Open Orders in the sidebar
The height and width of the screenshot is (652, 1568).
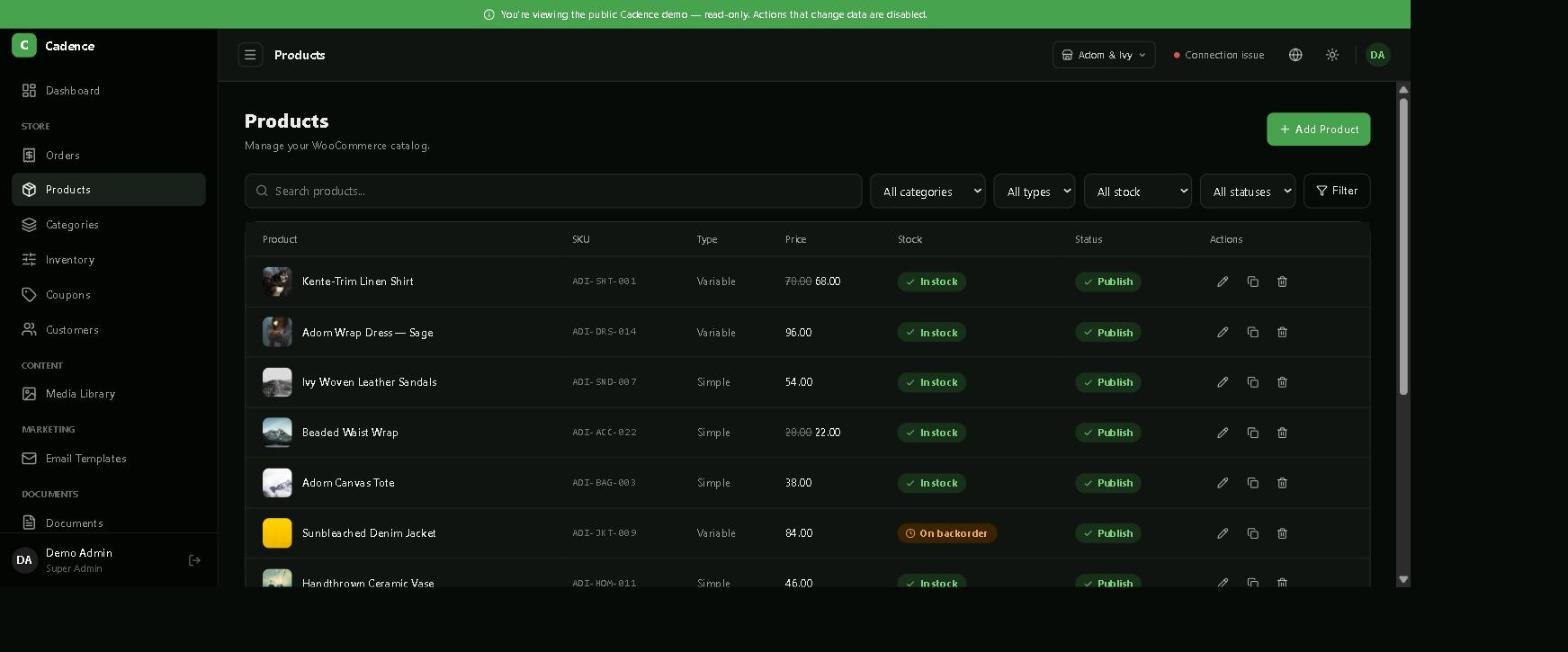tap(108, 155)
